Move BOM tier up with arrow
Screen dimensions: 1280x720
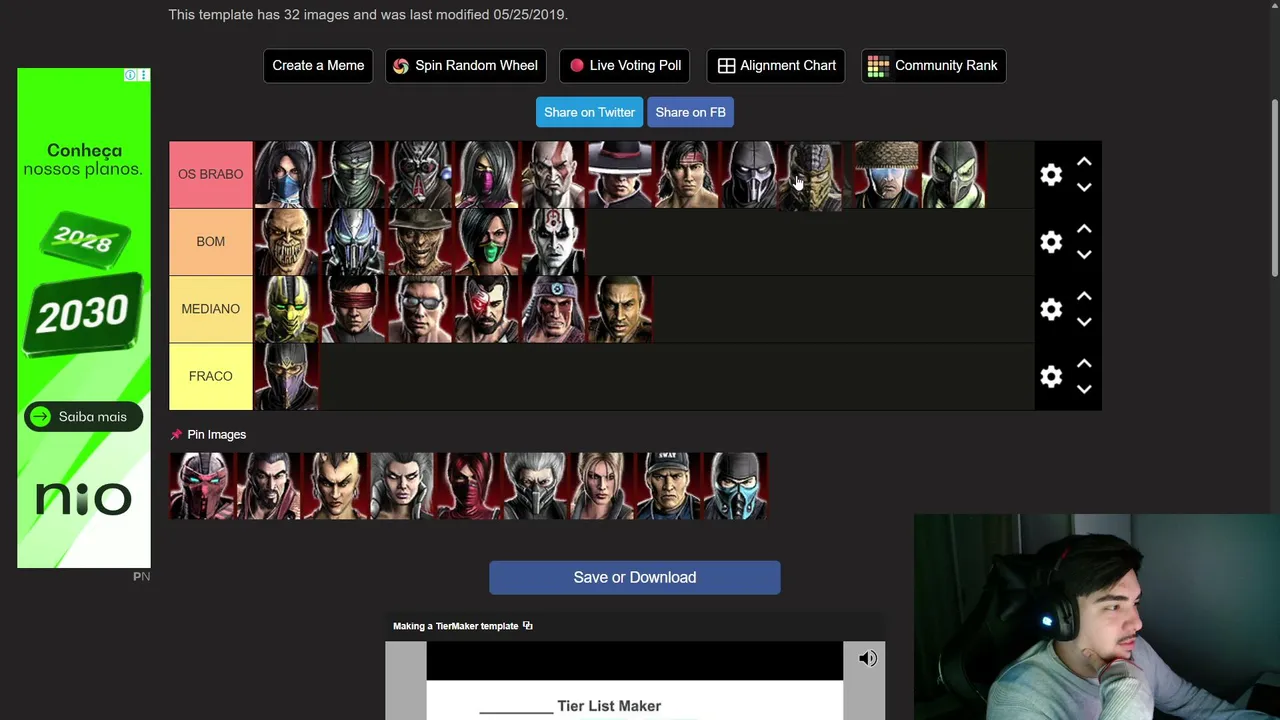click(1084, 229)
